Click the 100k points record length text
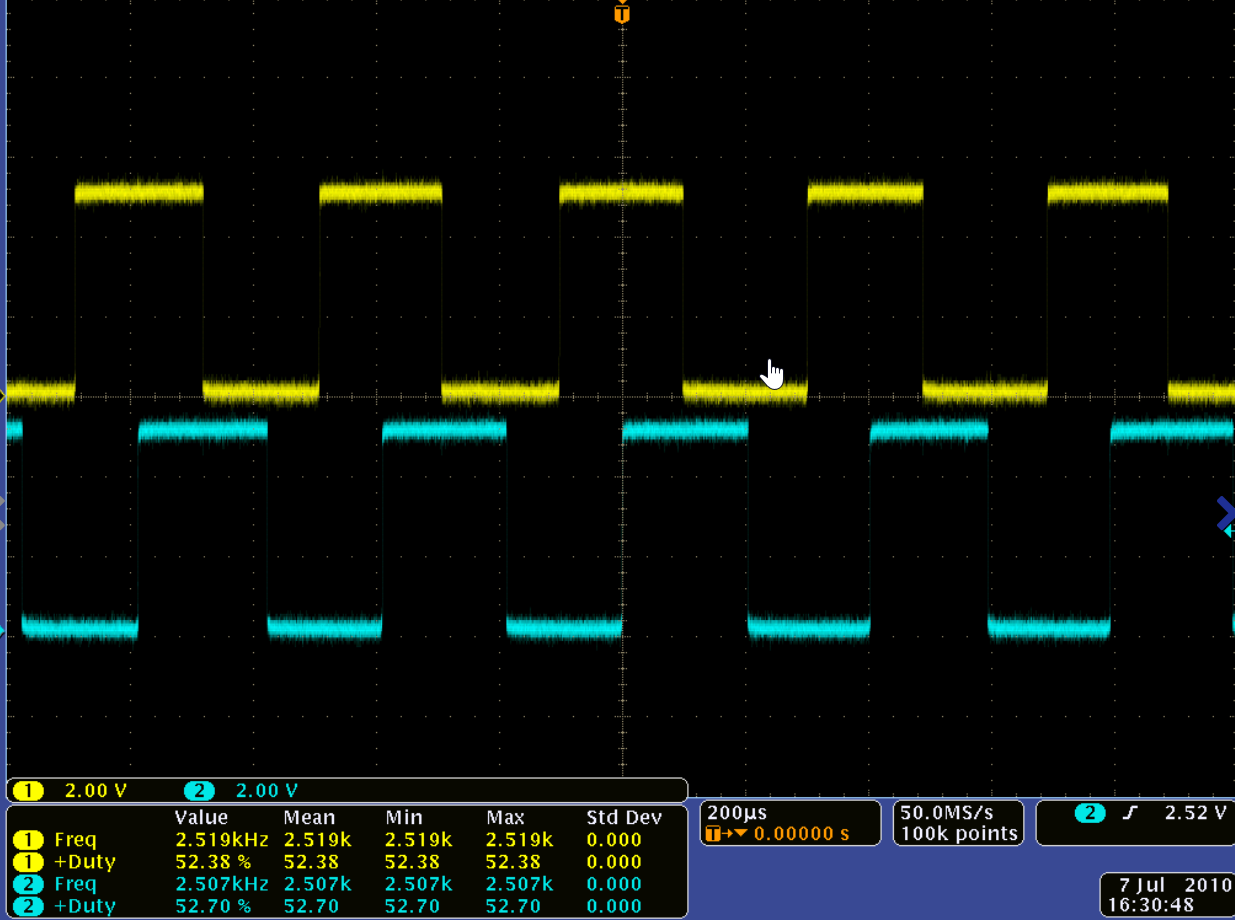1235x920 pixels. coord(958,834)
